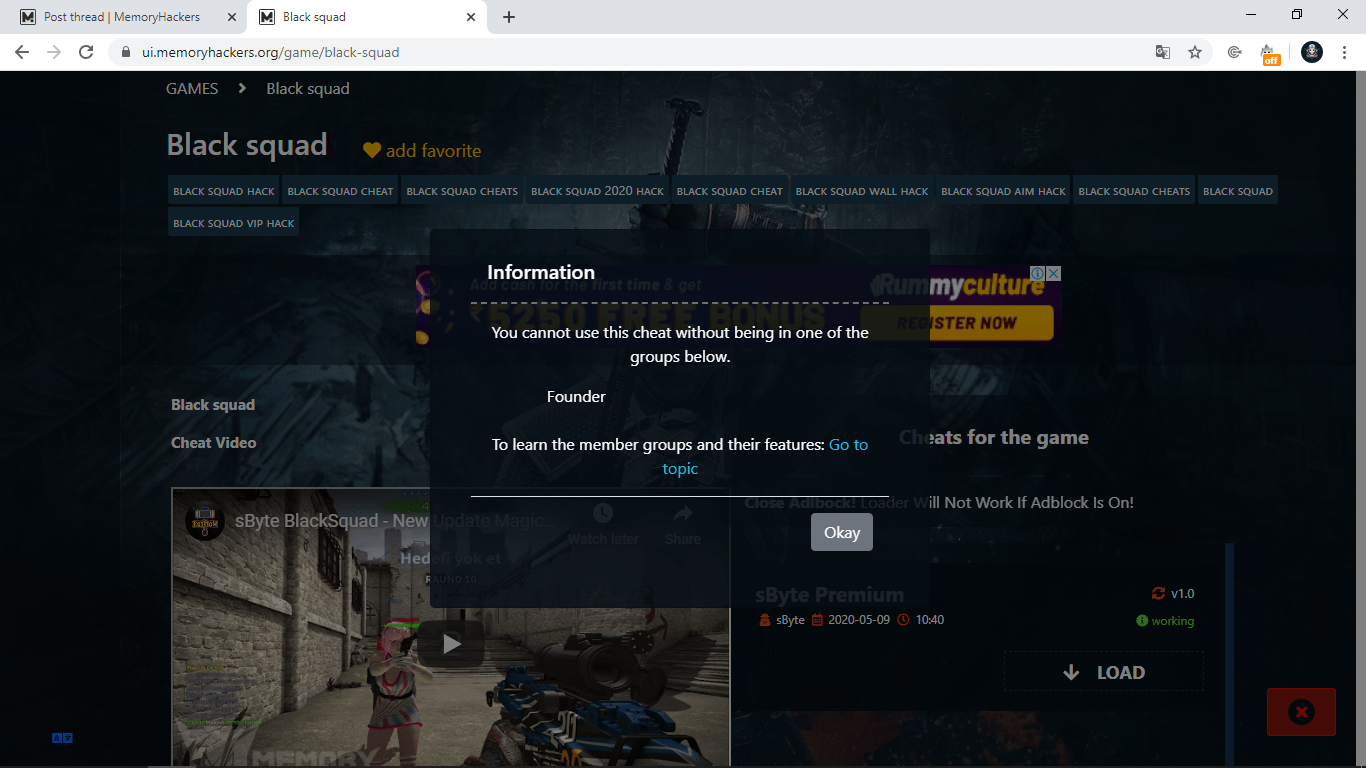Click the 'sByte Premium' cheat title
Screen dimensions: 1366x768
coord(830,595)
